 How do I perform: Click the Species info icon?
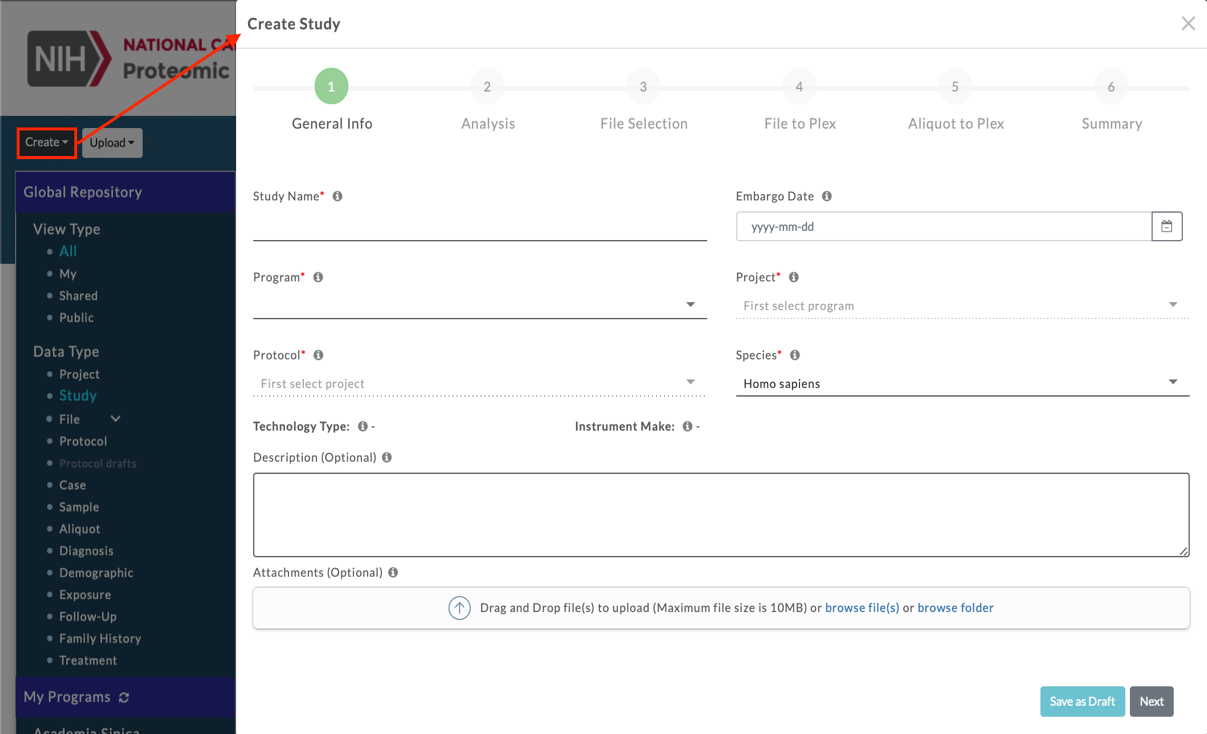click(795, 355)
